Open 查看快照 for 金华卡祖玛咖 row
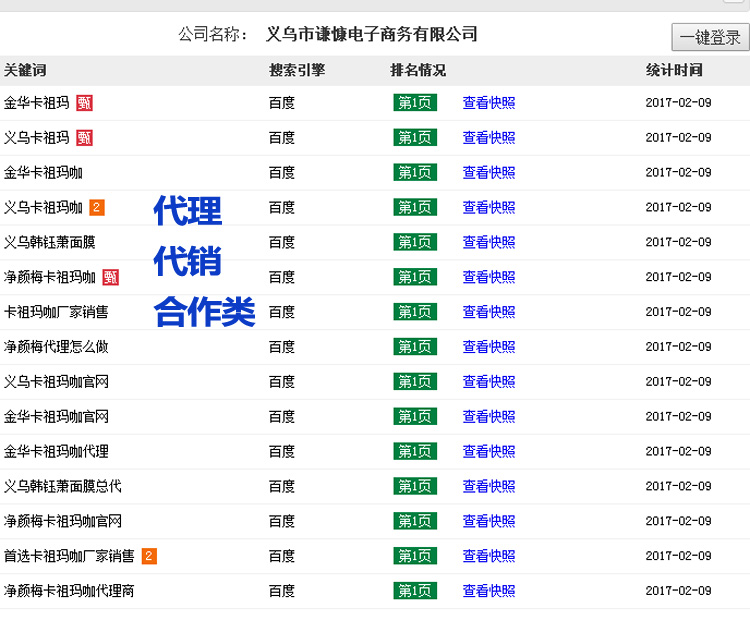This screenshot has height=620, width=750. pyautogui.click(x=489, y=173)
